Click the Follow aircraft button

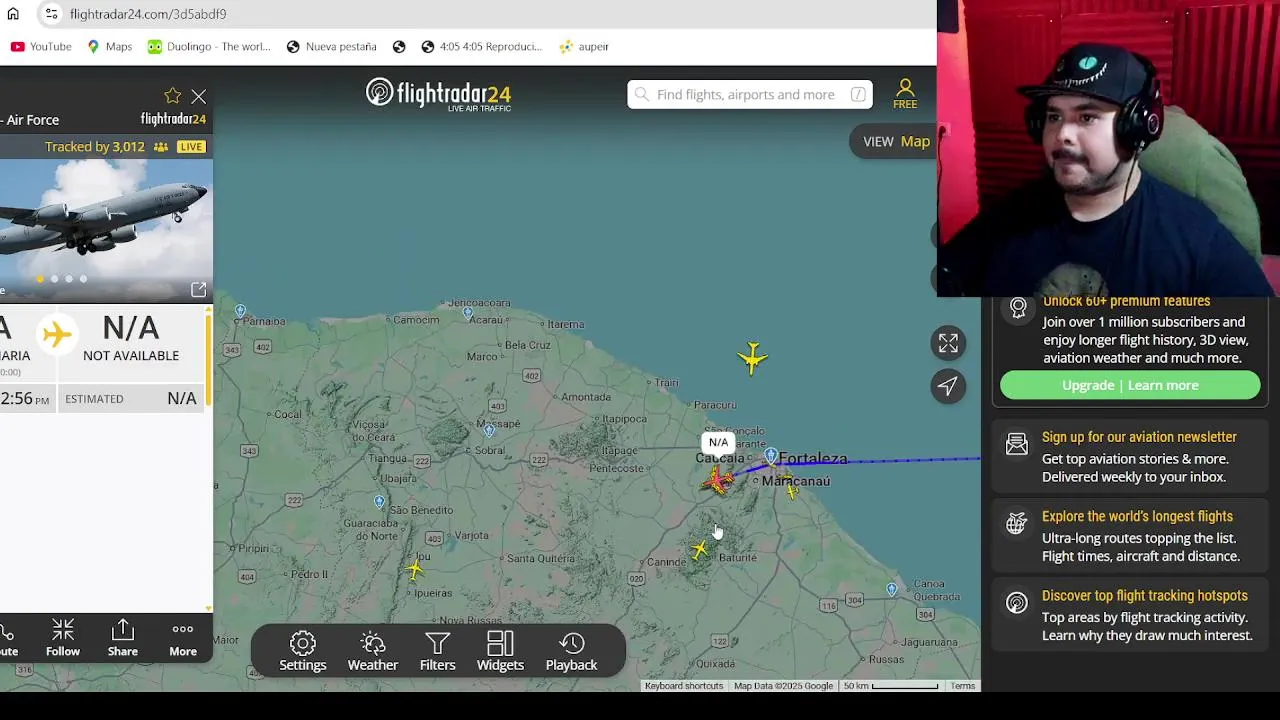click(x=62, y=638)
